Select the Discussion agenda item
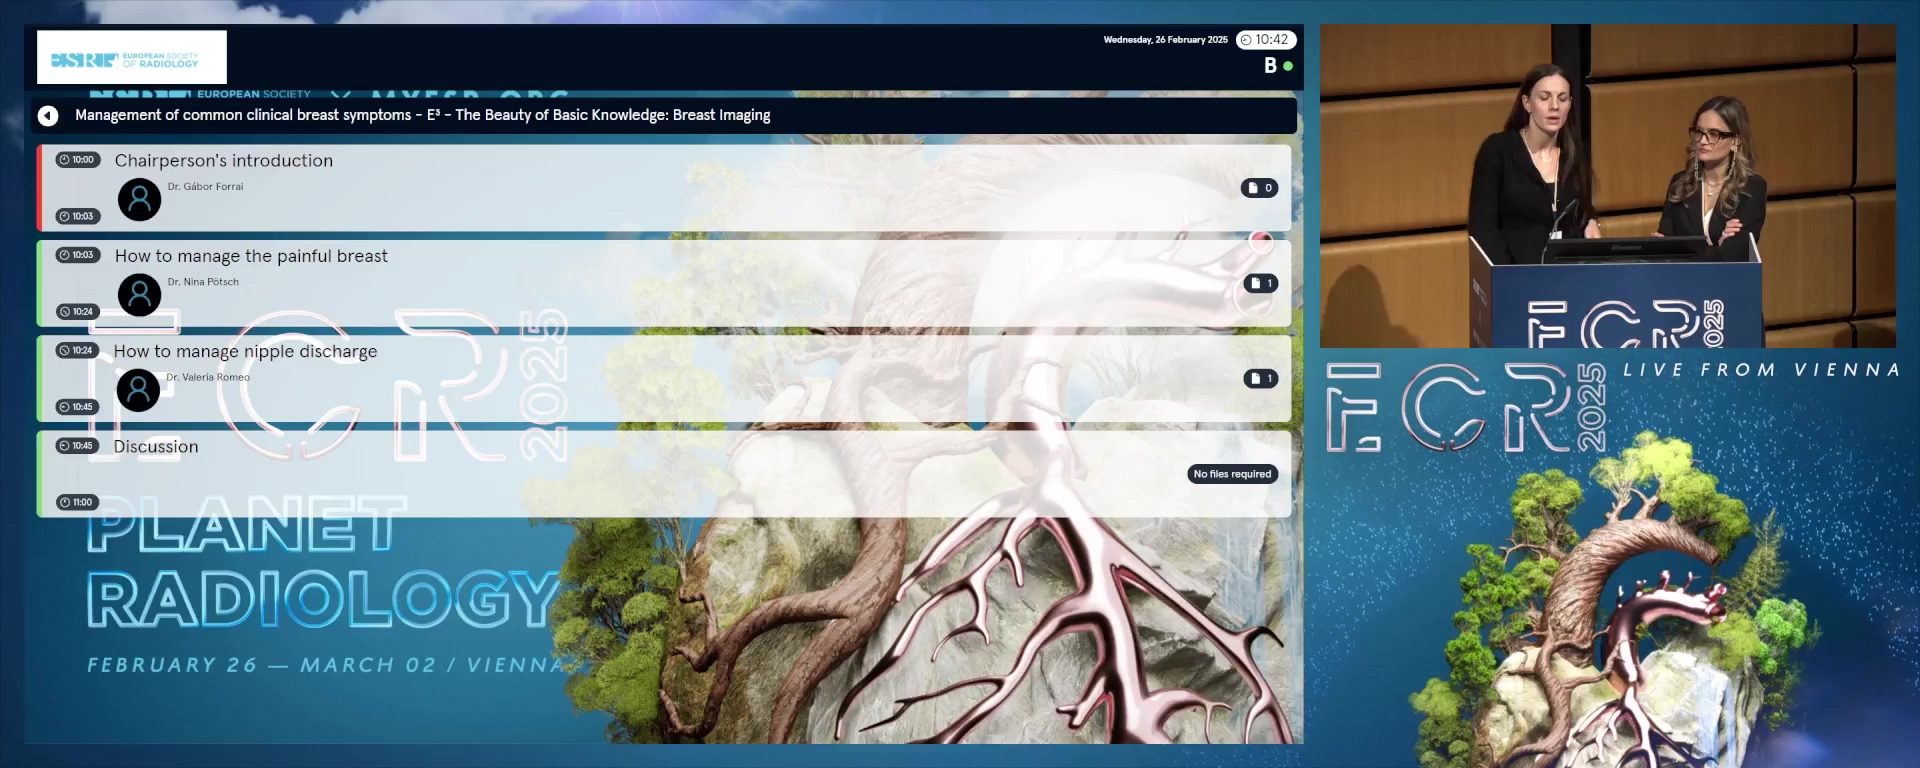 point(664,474)
